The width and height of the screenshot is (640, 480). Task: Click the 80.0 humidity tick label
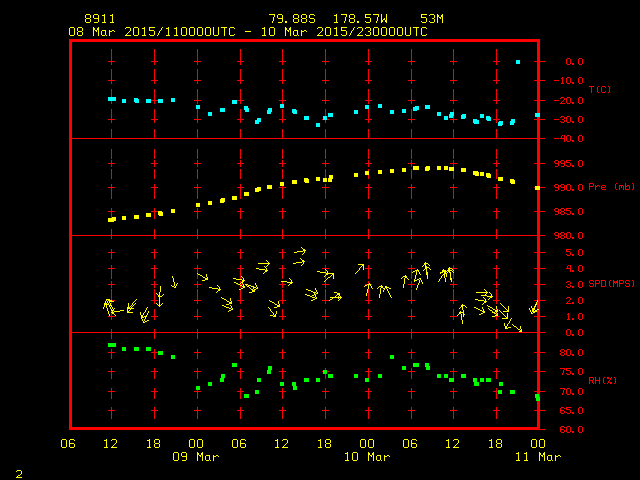point(571,353)
